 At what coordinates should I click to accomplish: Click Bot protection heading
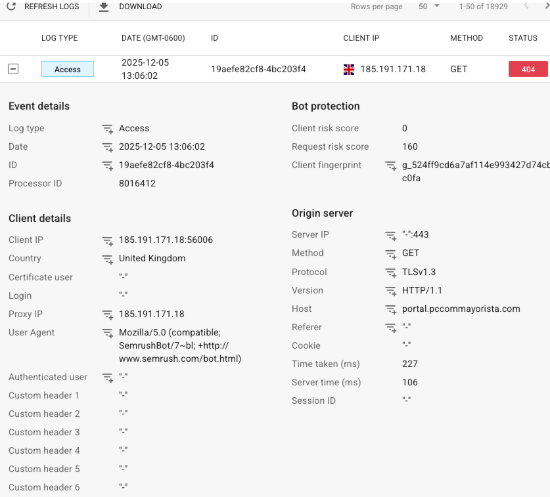pyautogui.click(x=326, y=106)
